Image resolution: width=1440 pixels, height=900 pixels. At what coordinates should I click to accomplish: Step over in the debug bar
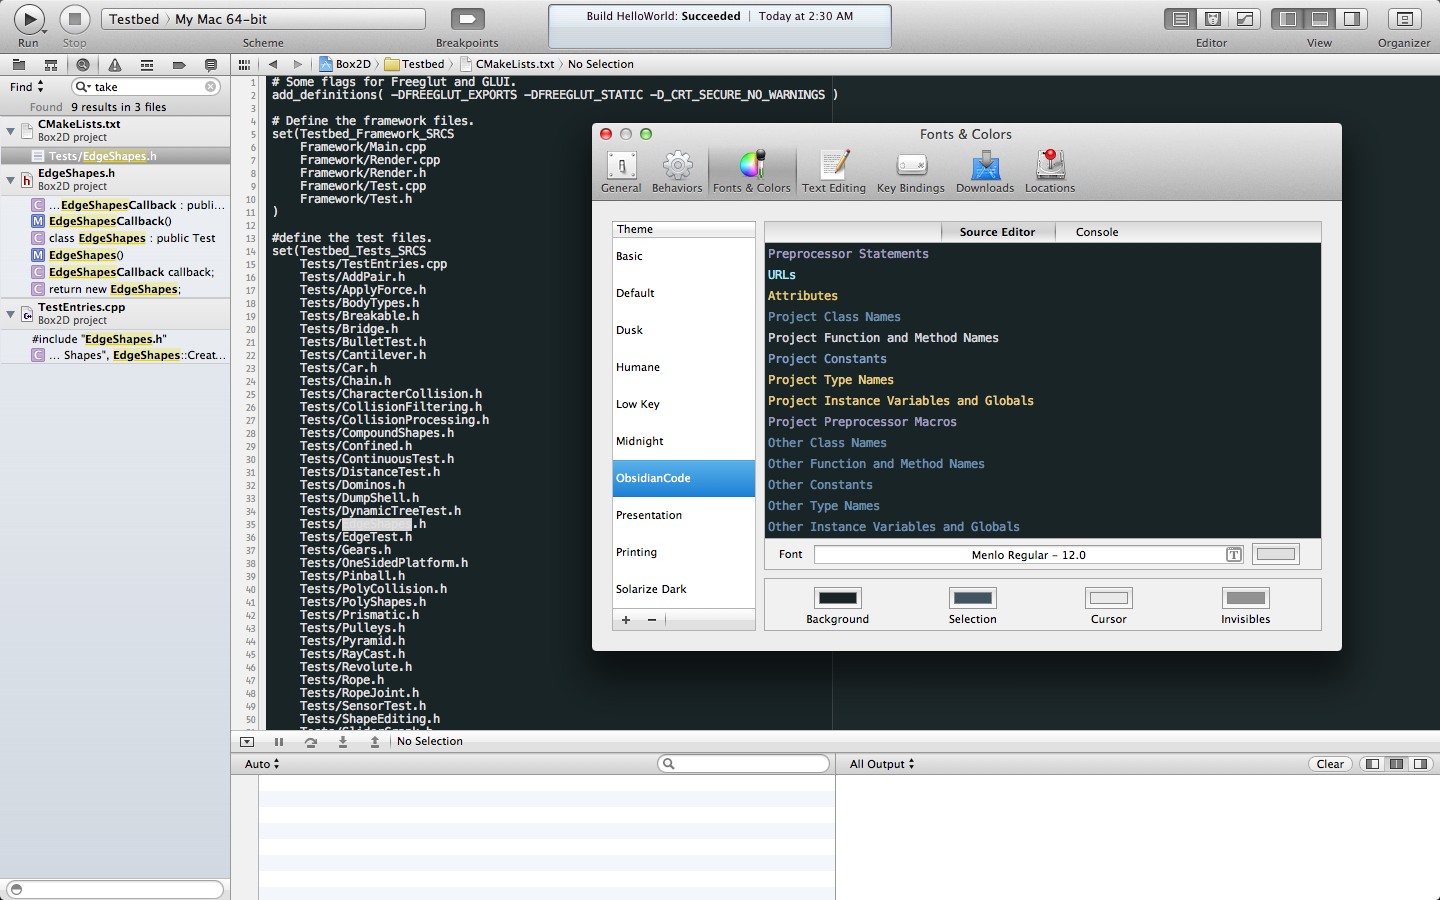tap(311, 742)
